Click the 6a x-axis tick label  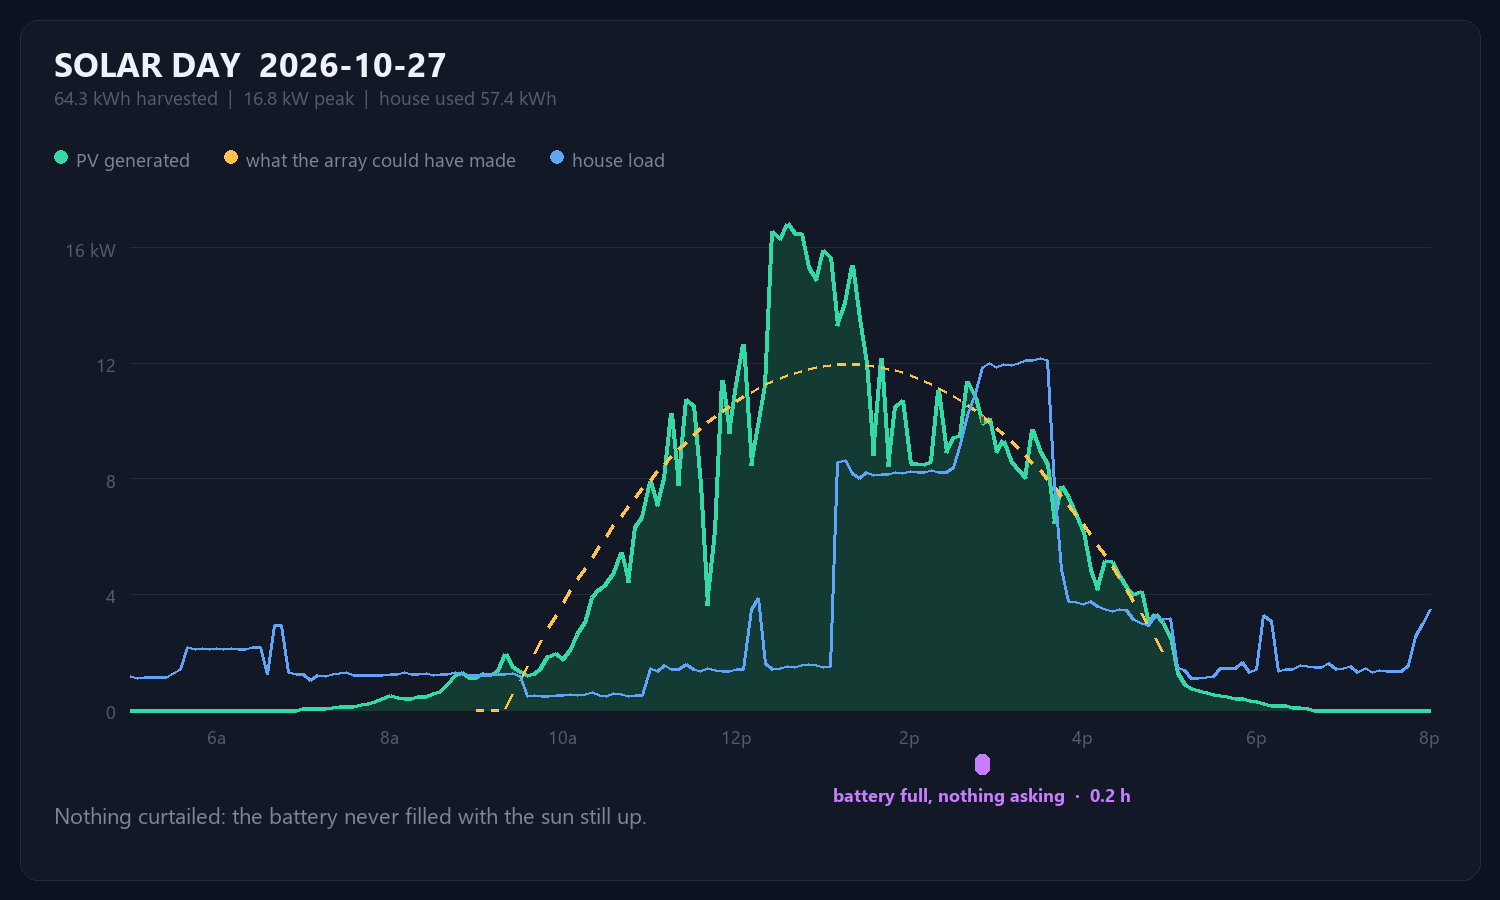[x=216, y=739]
